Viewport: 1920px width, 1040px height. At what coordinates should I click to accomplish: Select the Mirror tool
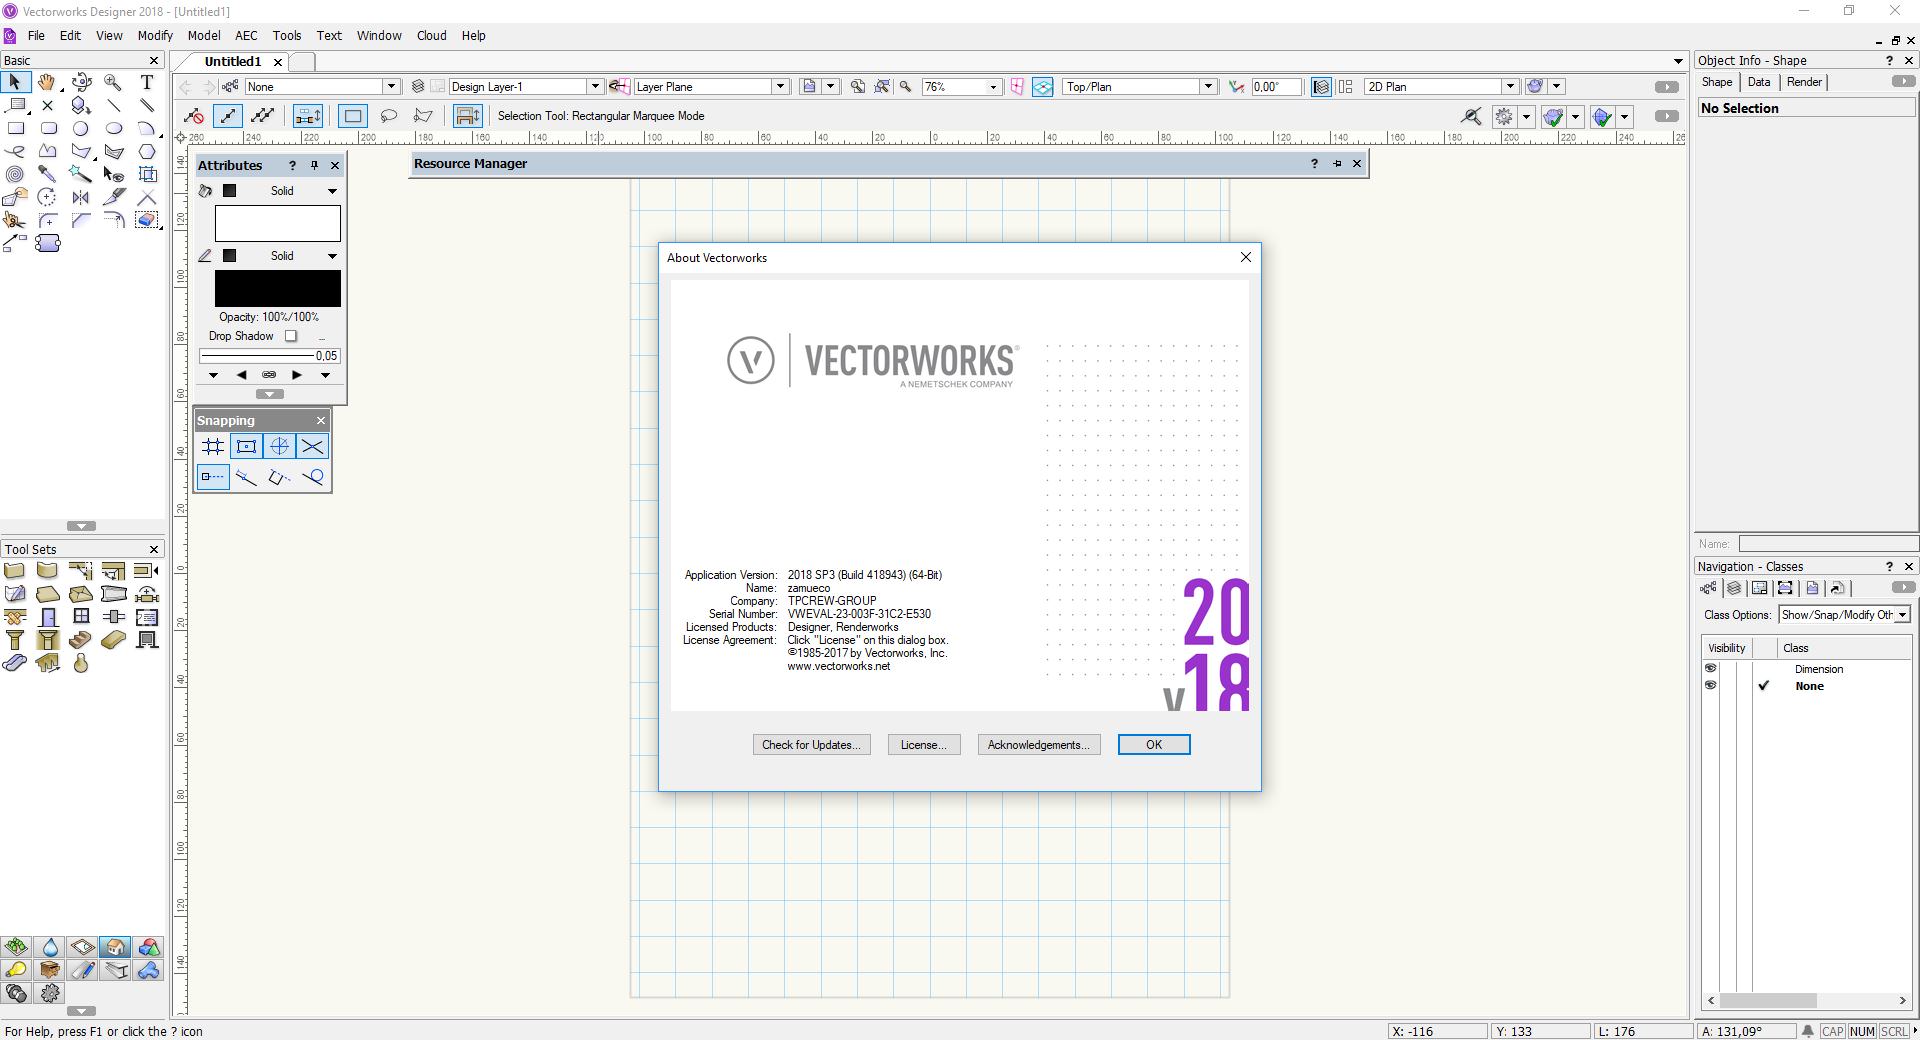click(x=81, y=197)
